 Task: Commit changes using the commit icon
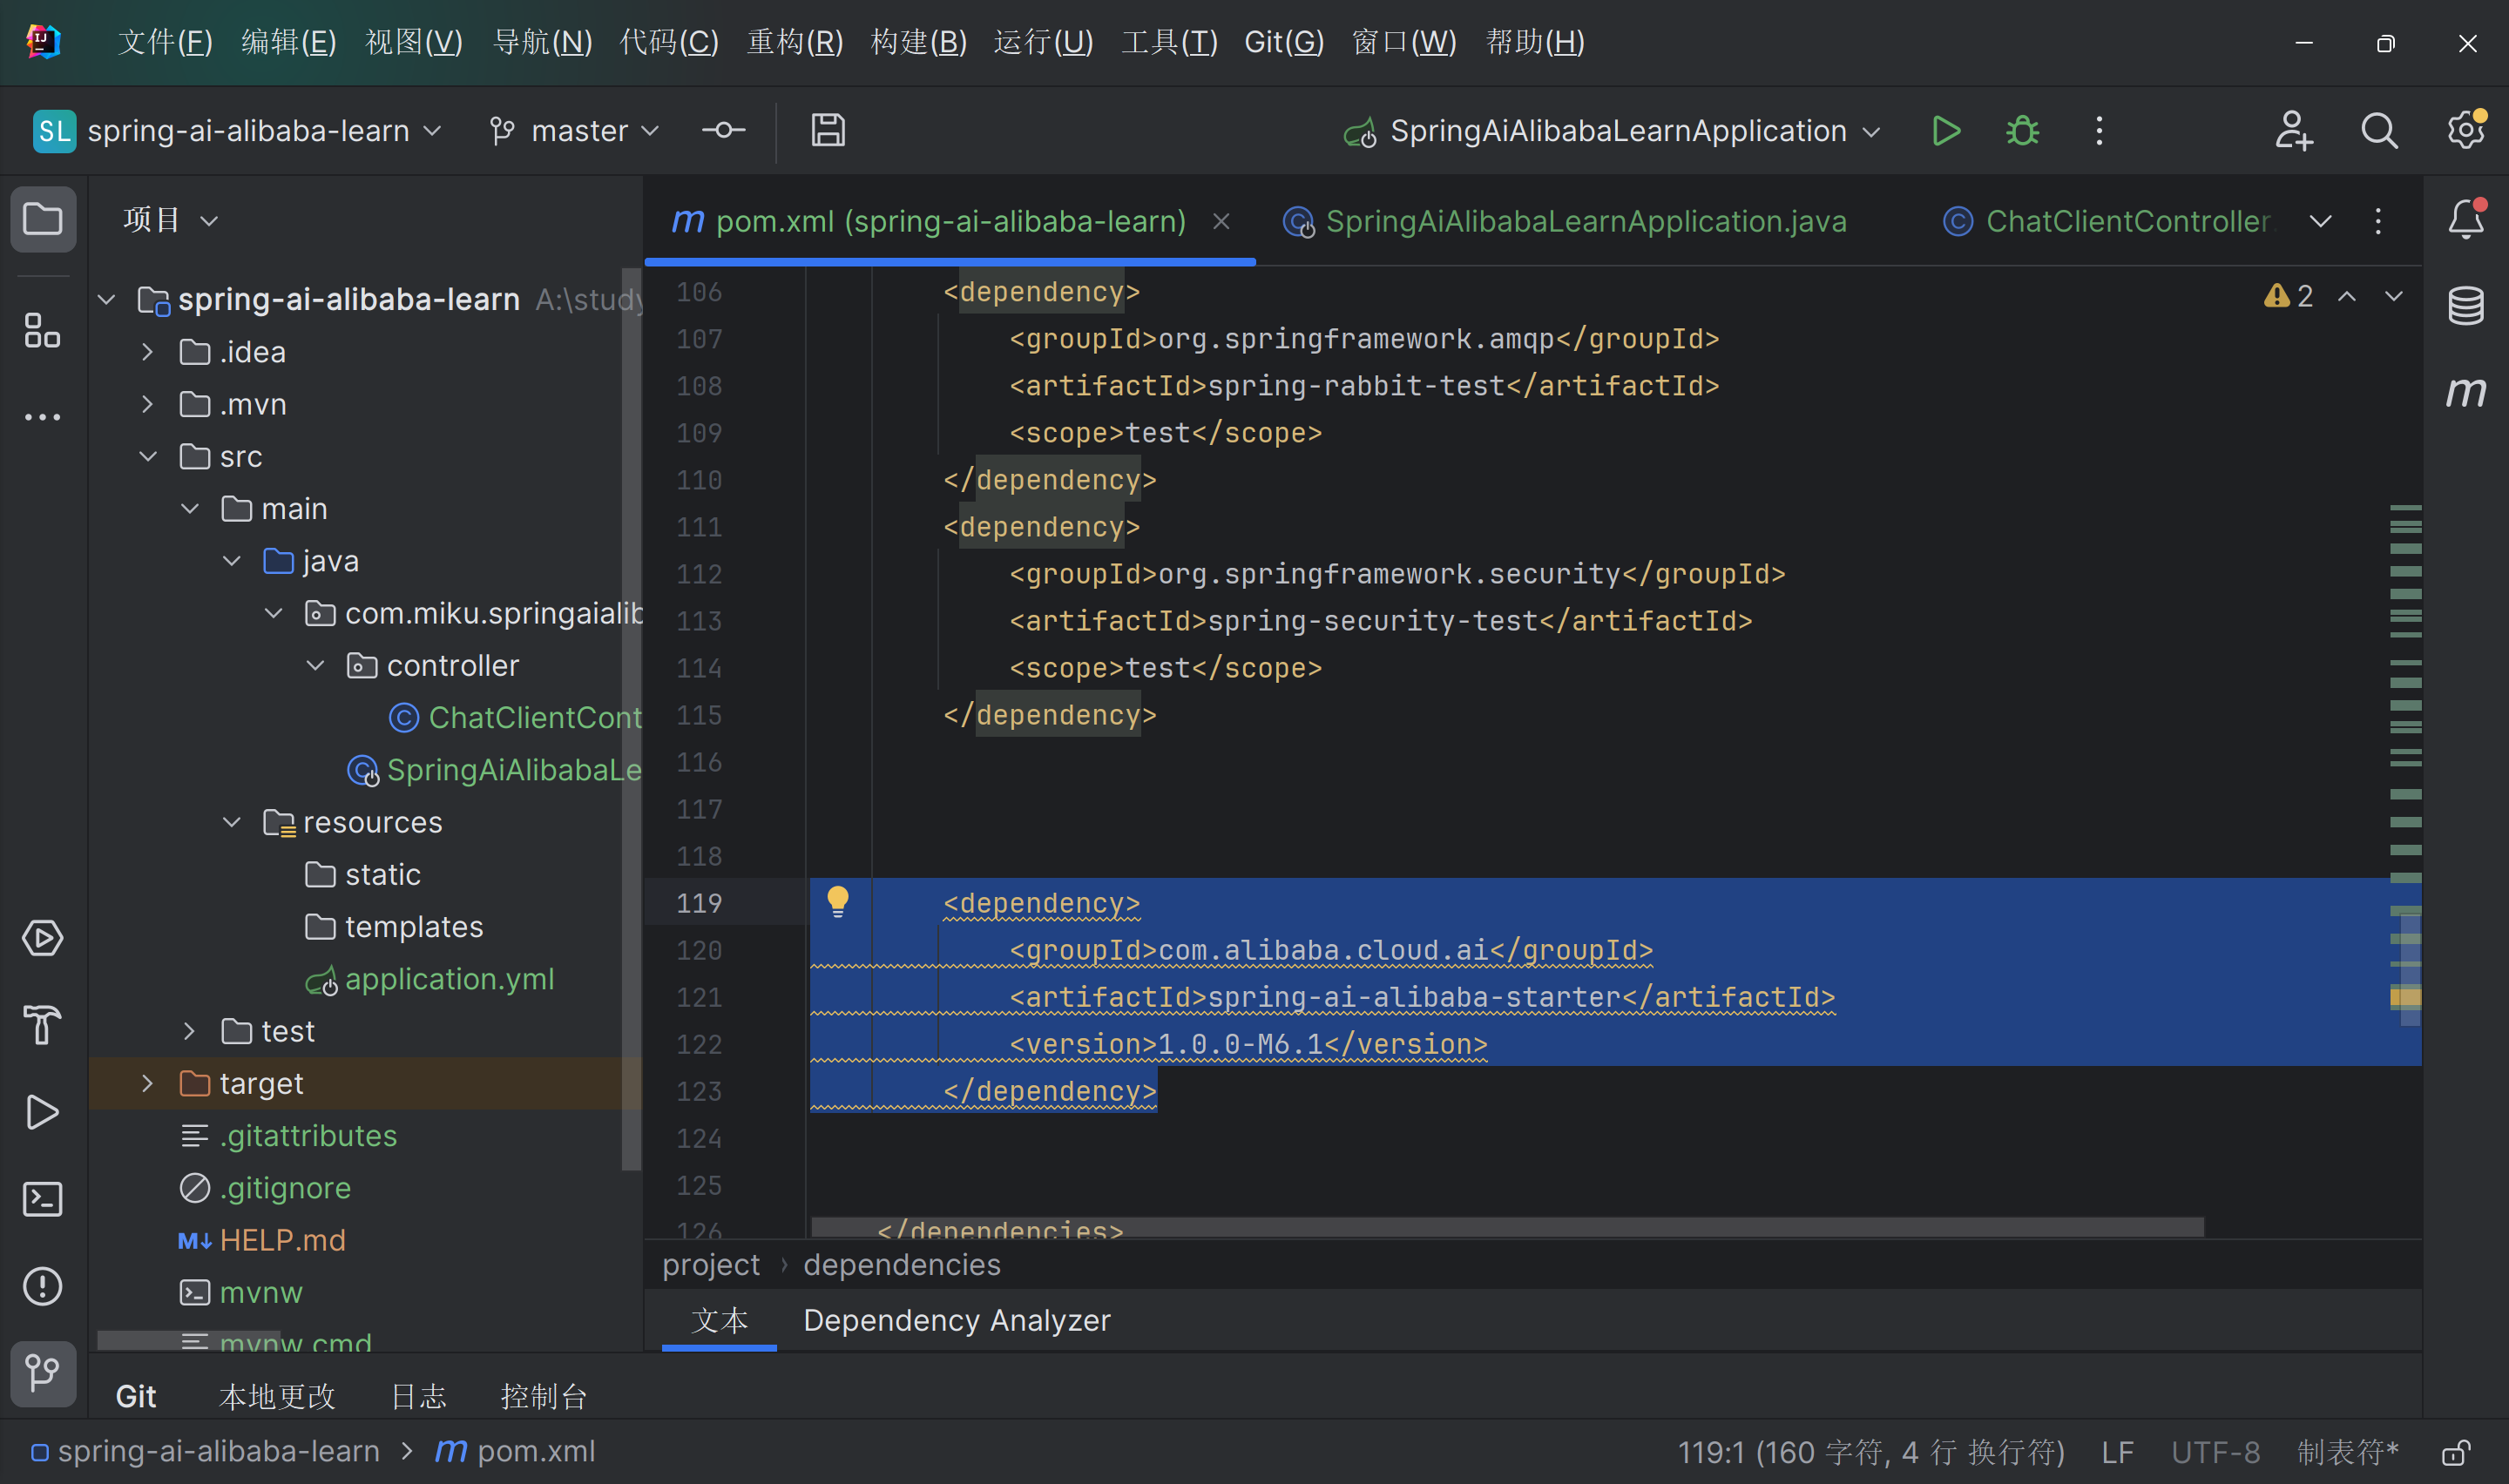pyautogui.click(x=723, y=130)
